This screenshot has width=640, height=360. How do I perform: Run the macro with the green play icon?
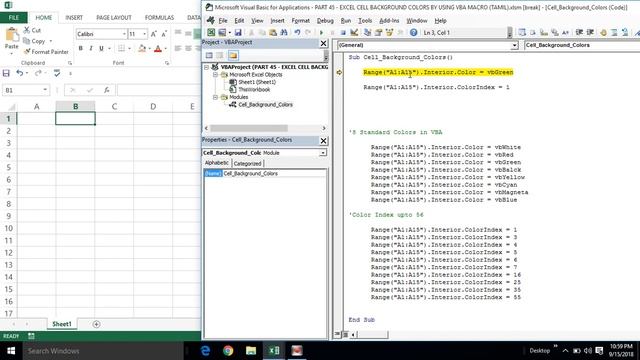(321, 32)
